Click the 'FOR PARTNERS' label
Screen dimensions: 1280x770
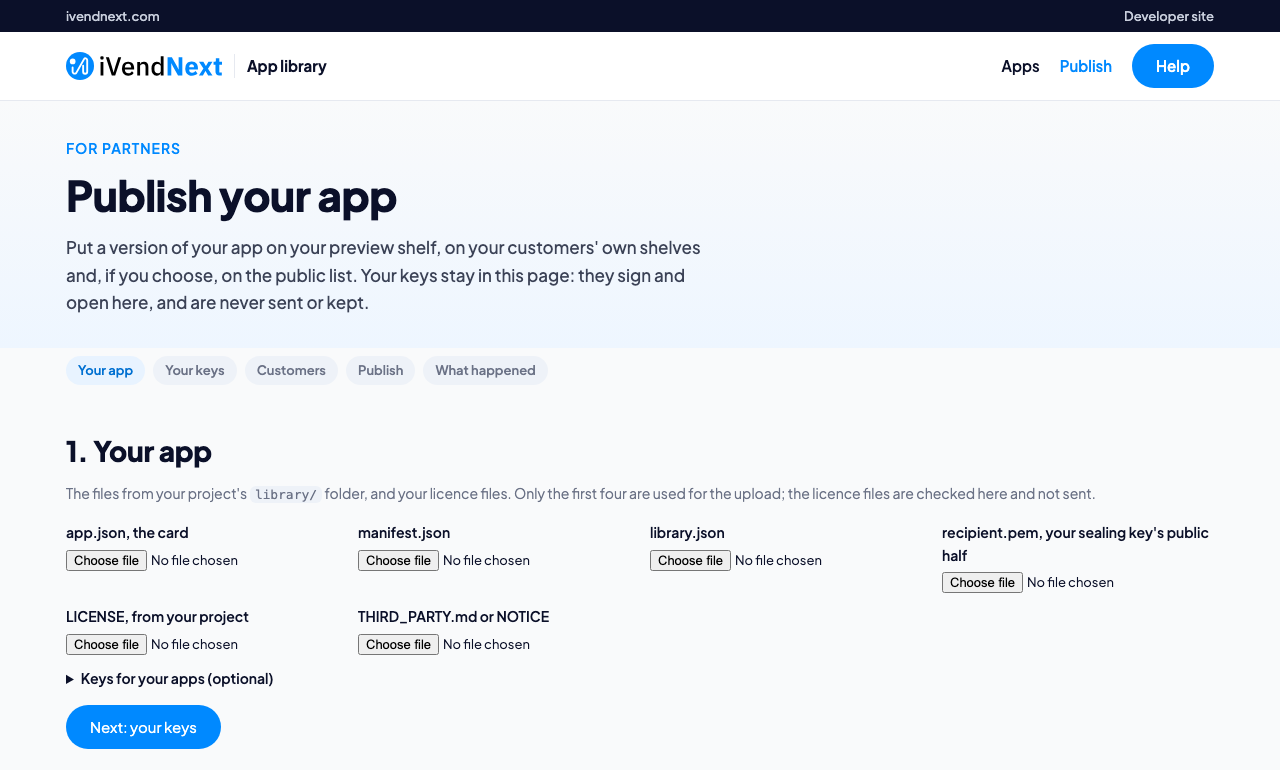(123, 148)
